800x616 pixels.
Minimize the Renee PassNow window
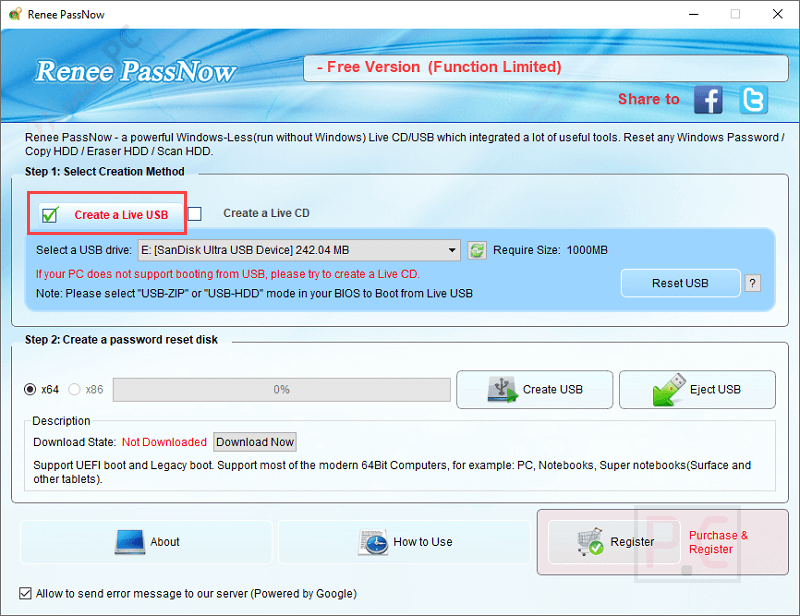click(693, 14)
